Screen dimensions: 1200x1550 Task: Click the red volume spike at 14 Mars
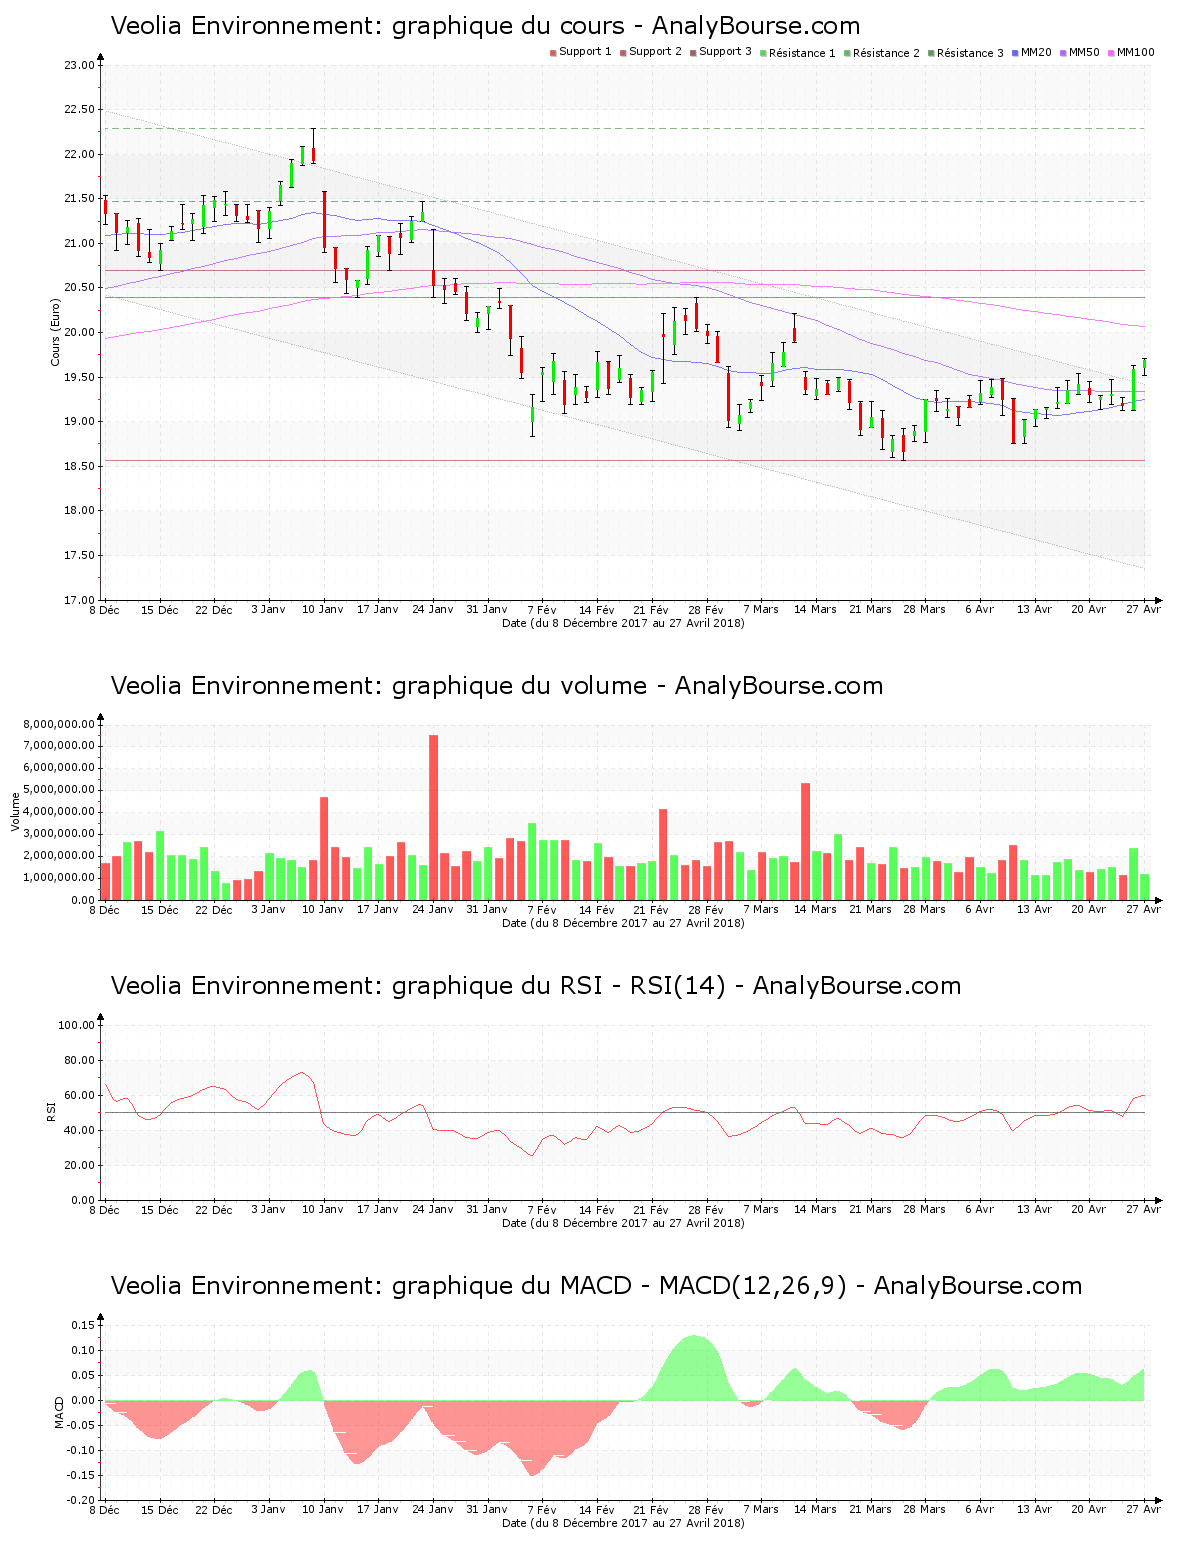click(x=805, y=842)
